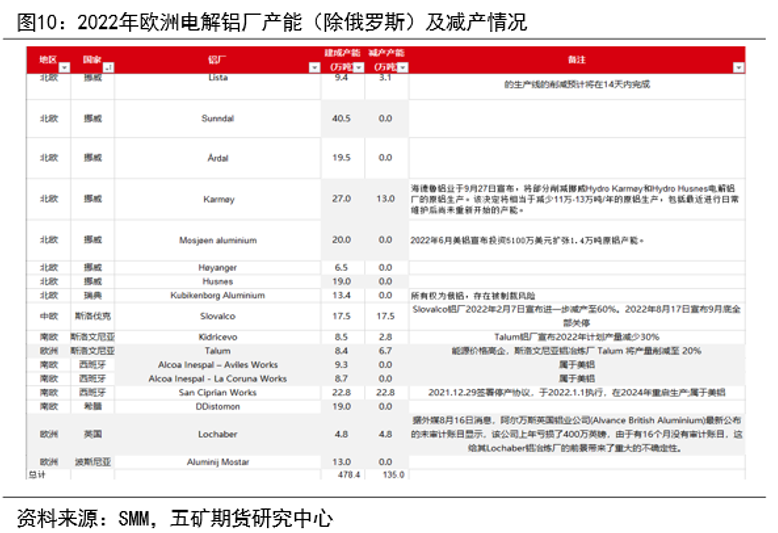Viewport: 778px width, 533px height.
Task: Click the Kidricevo smelter cell
Action: pos(217,337)
